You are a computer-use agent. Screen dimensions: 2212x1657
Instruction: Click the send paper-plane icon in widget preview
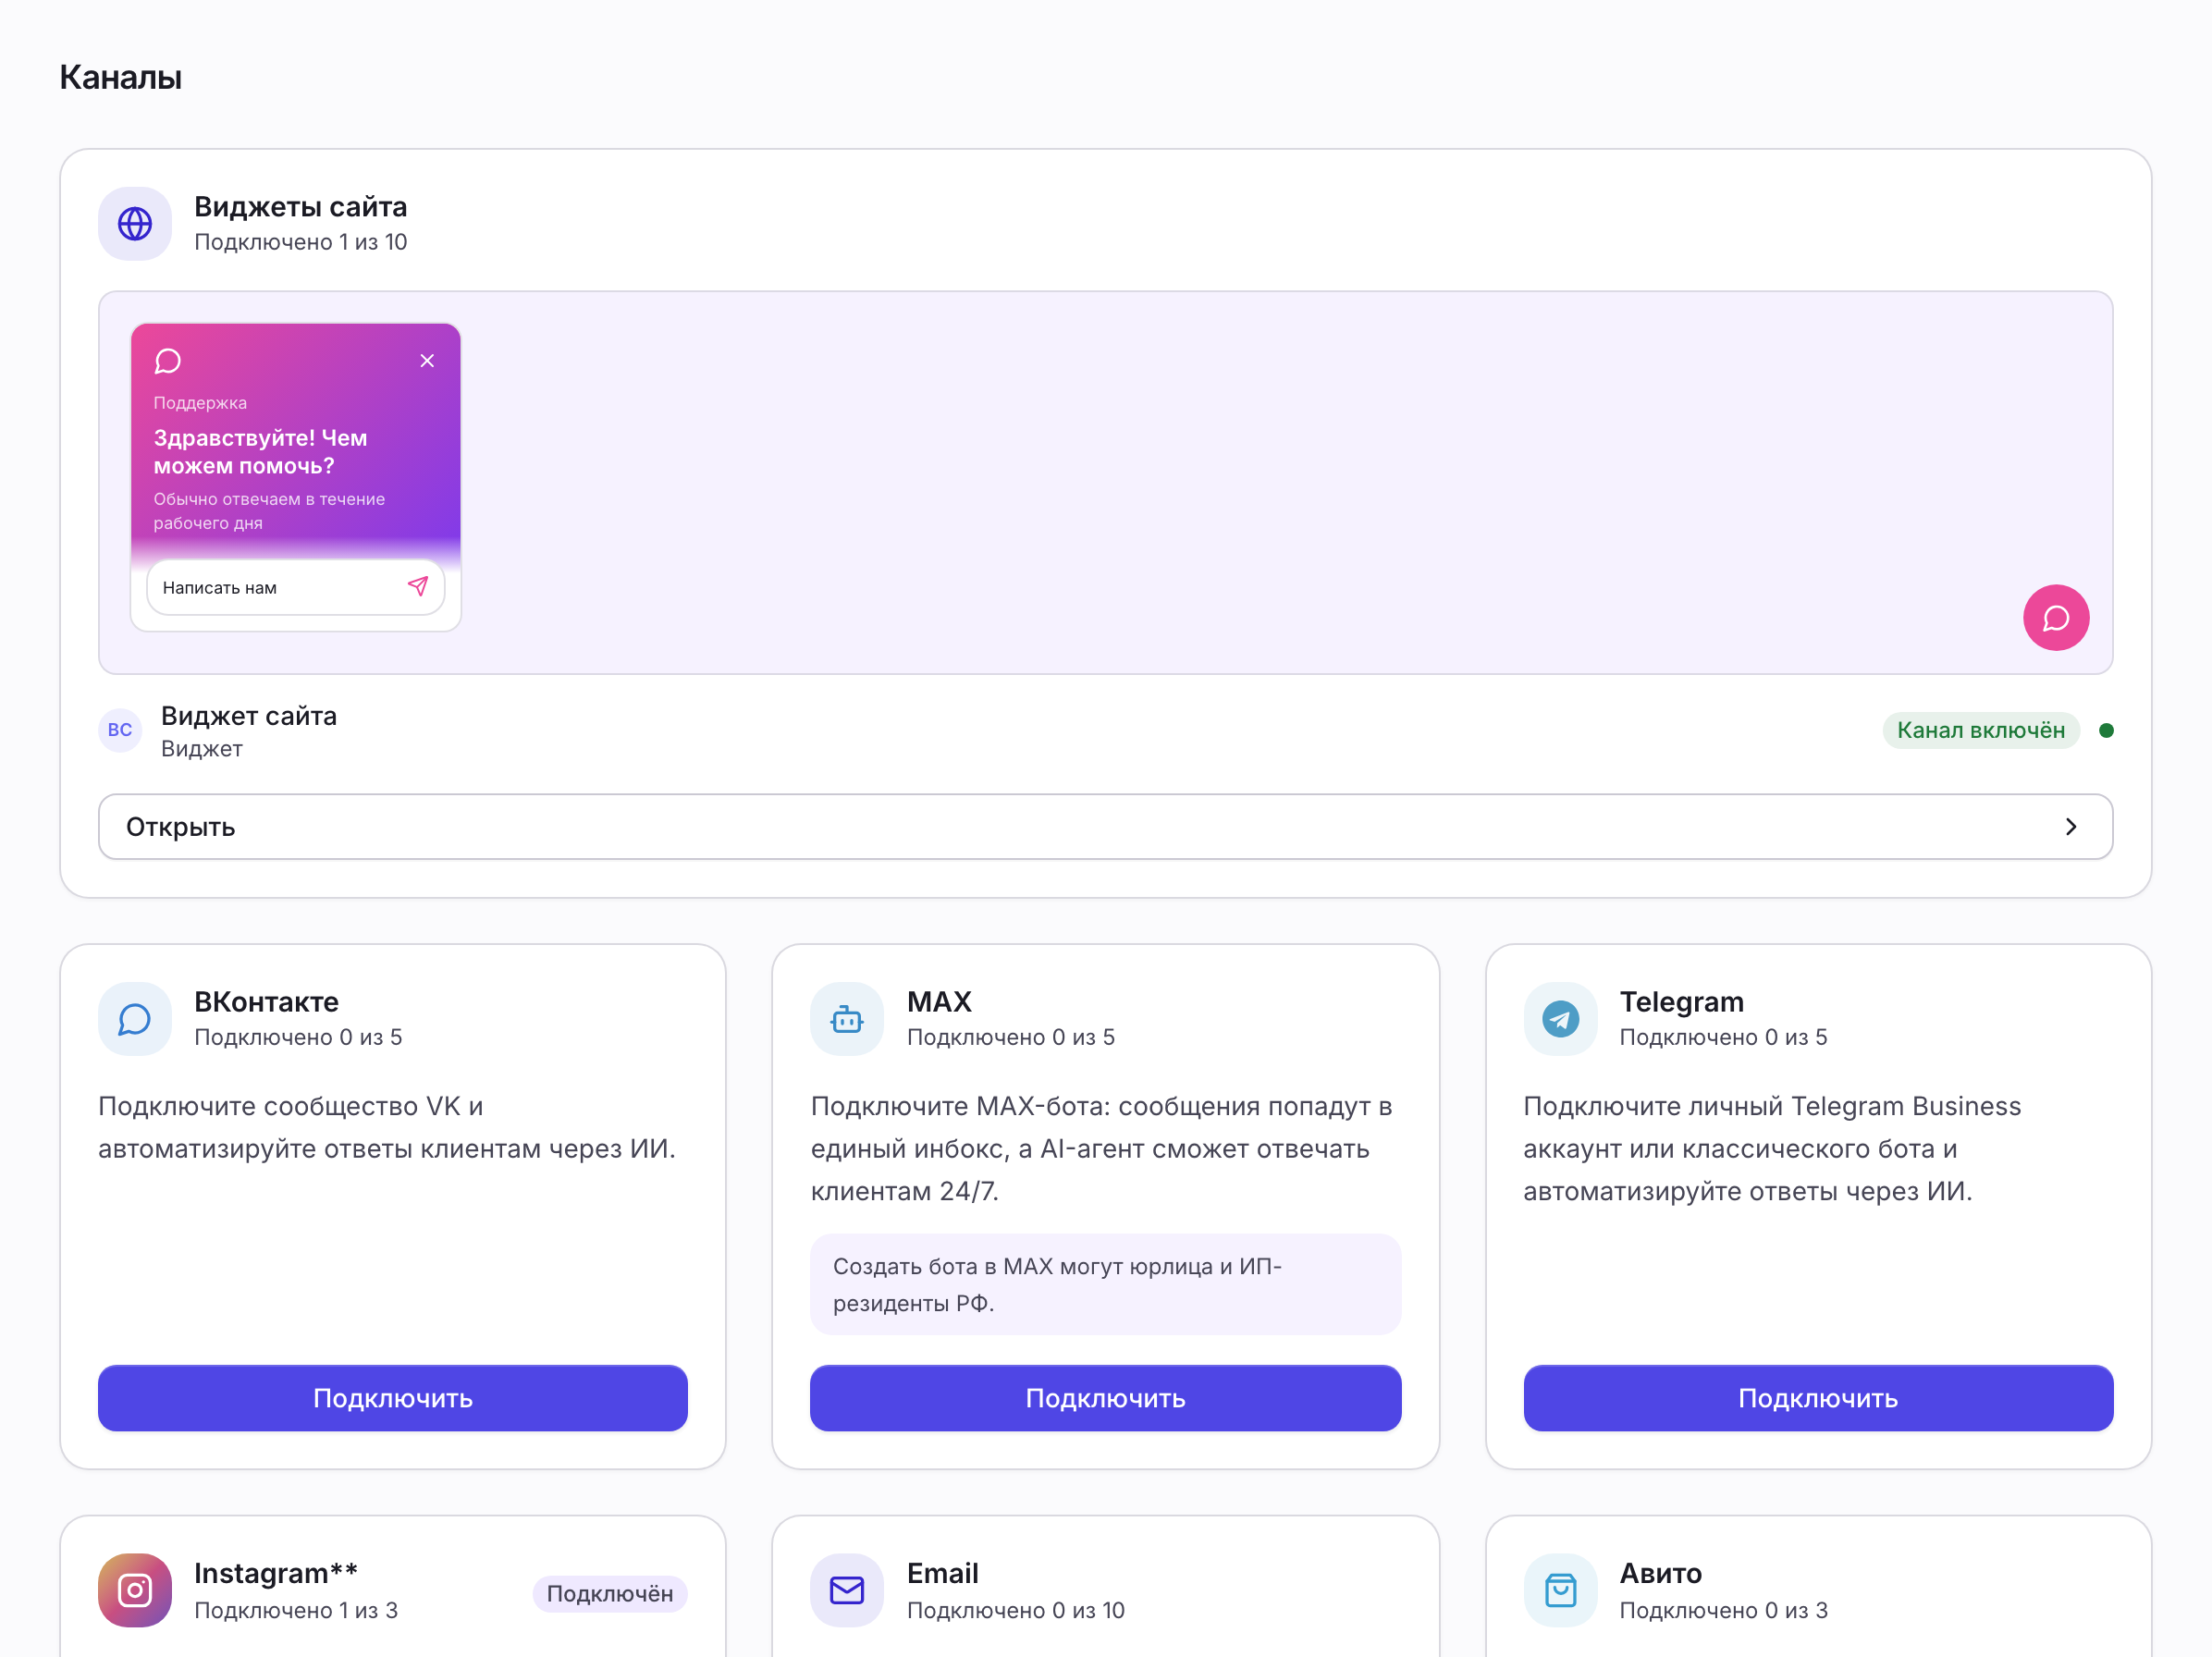point(418,587)
